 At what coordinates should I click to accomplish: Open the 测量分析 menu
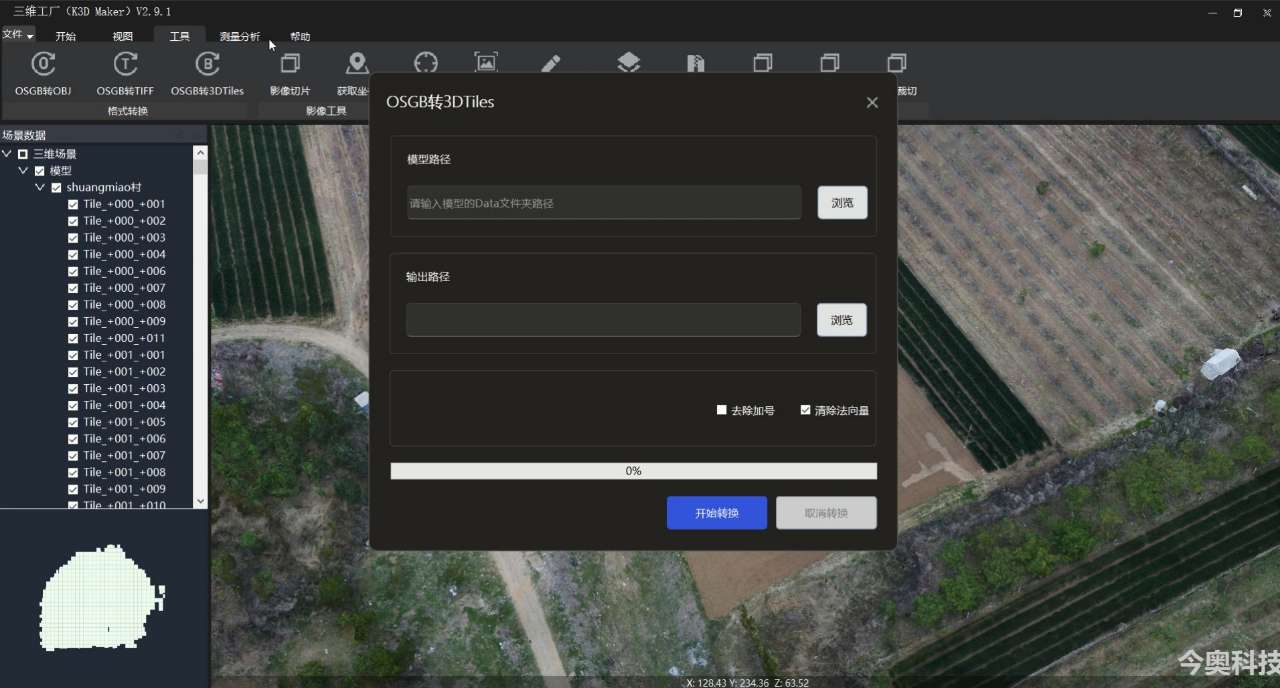(238, 36)
